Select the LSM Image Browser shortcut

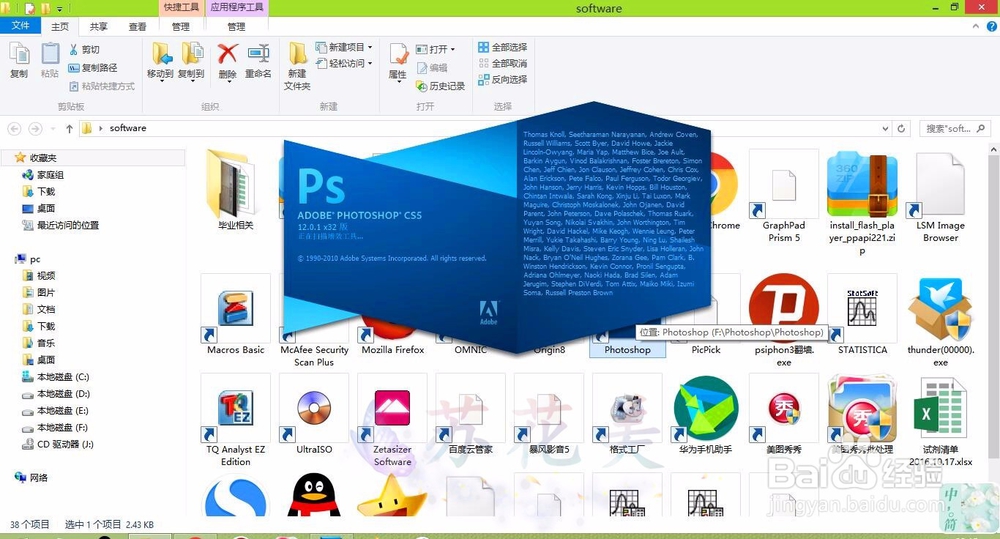941,196
